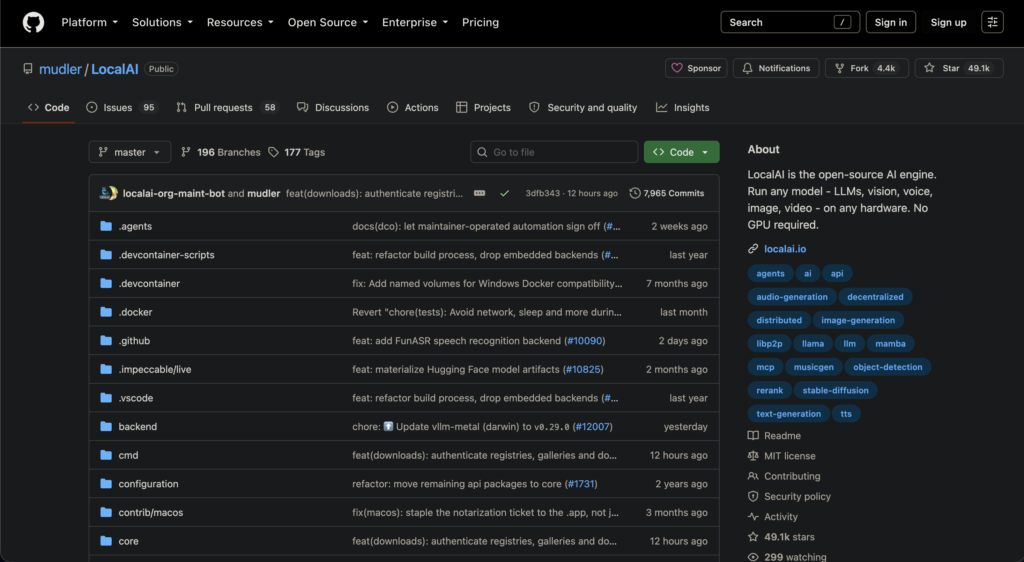This screenshot has height=562, width=1024.
Task: Select the stable-diffusion topic tag
Action: (835, 390)
